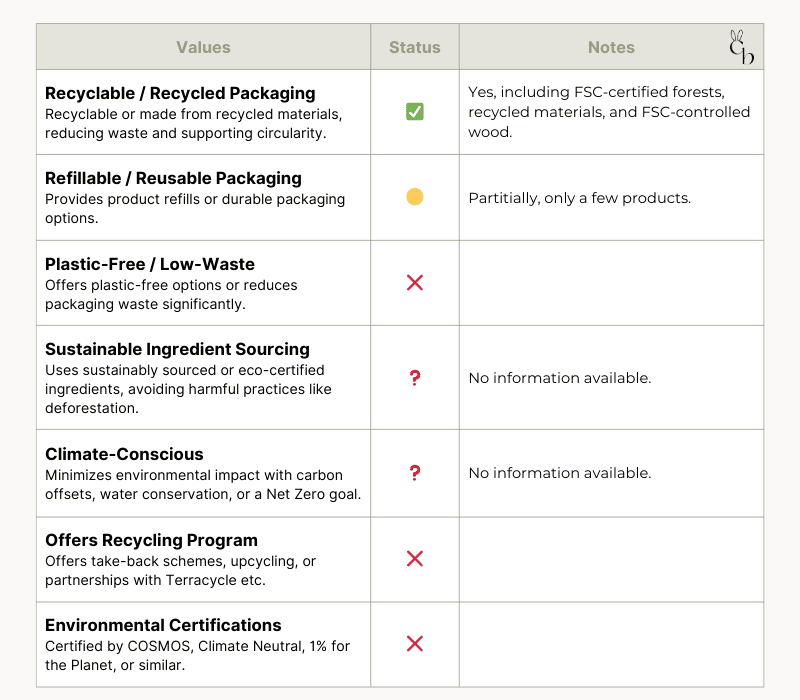Click the Plastic-Free / Low-Waste heading
Viewport: 800px width, 700px height.
point(149,264)
